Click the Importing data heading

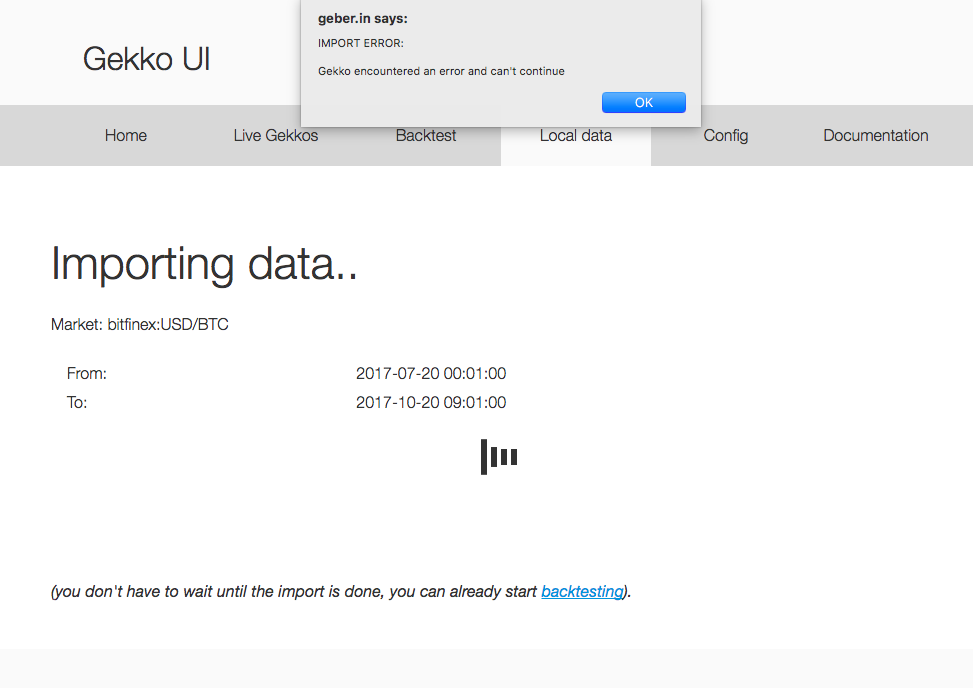[204, 263]
